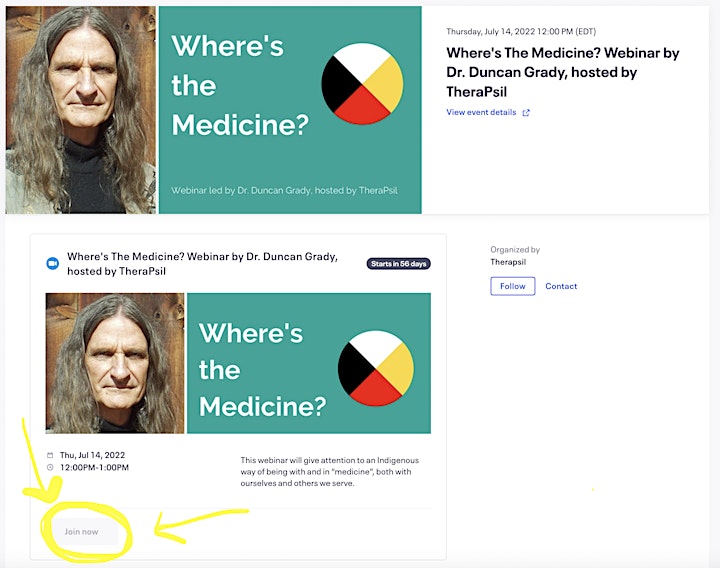This screenshot has width=720, height=568.
Task: Click the clock icon next to 12:00PM-1:00PM
Action: (50, 467)
